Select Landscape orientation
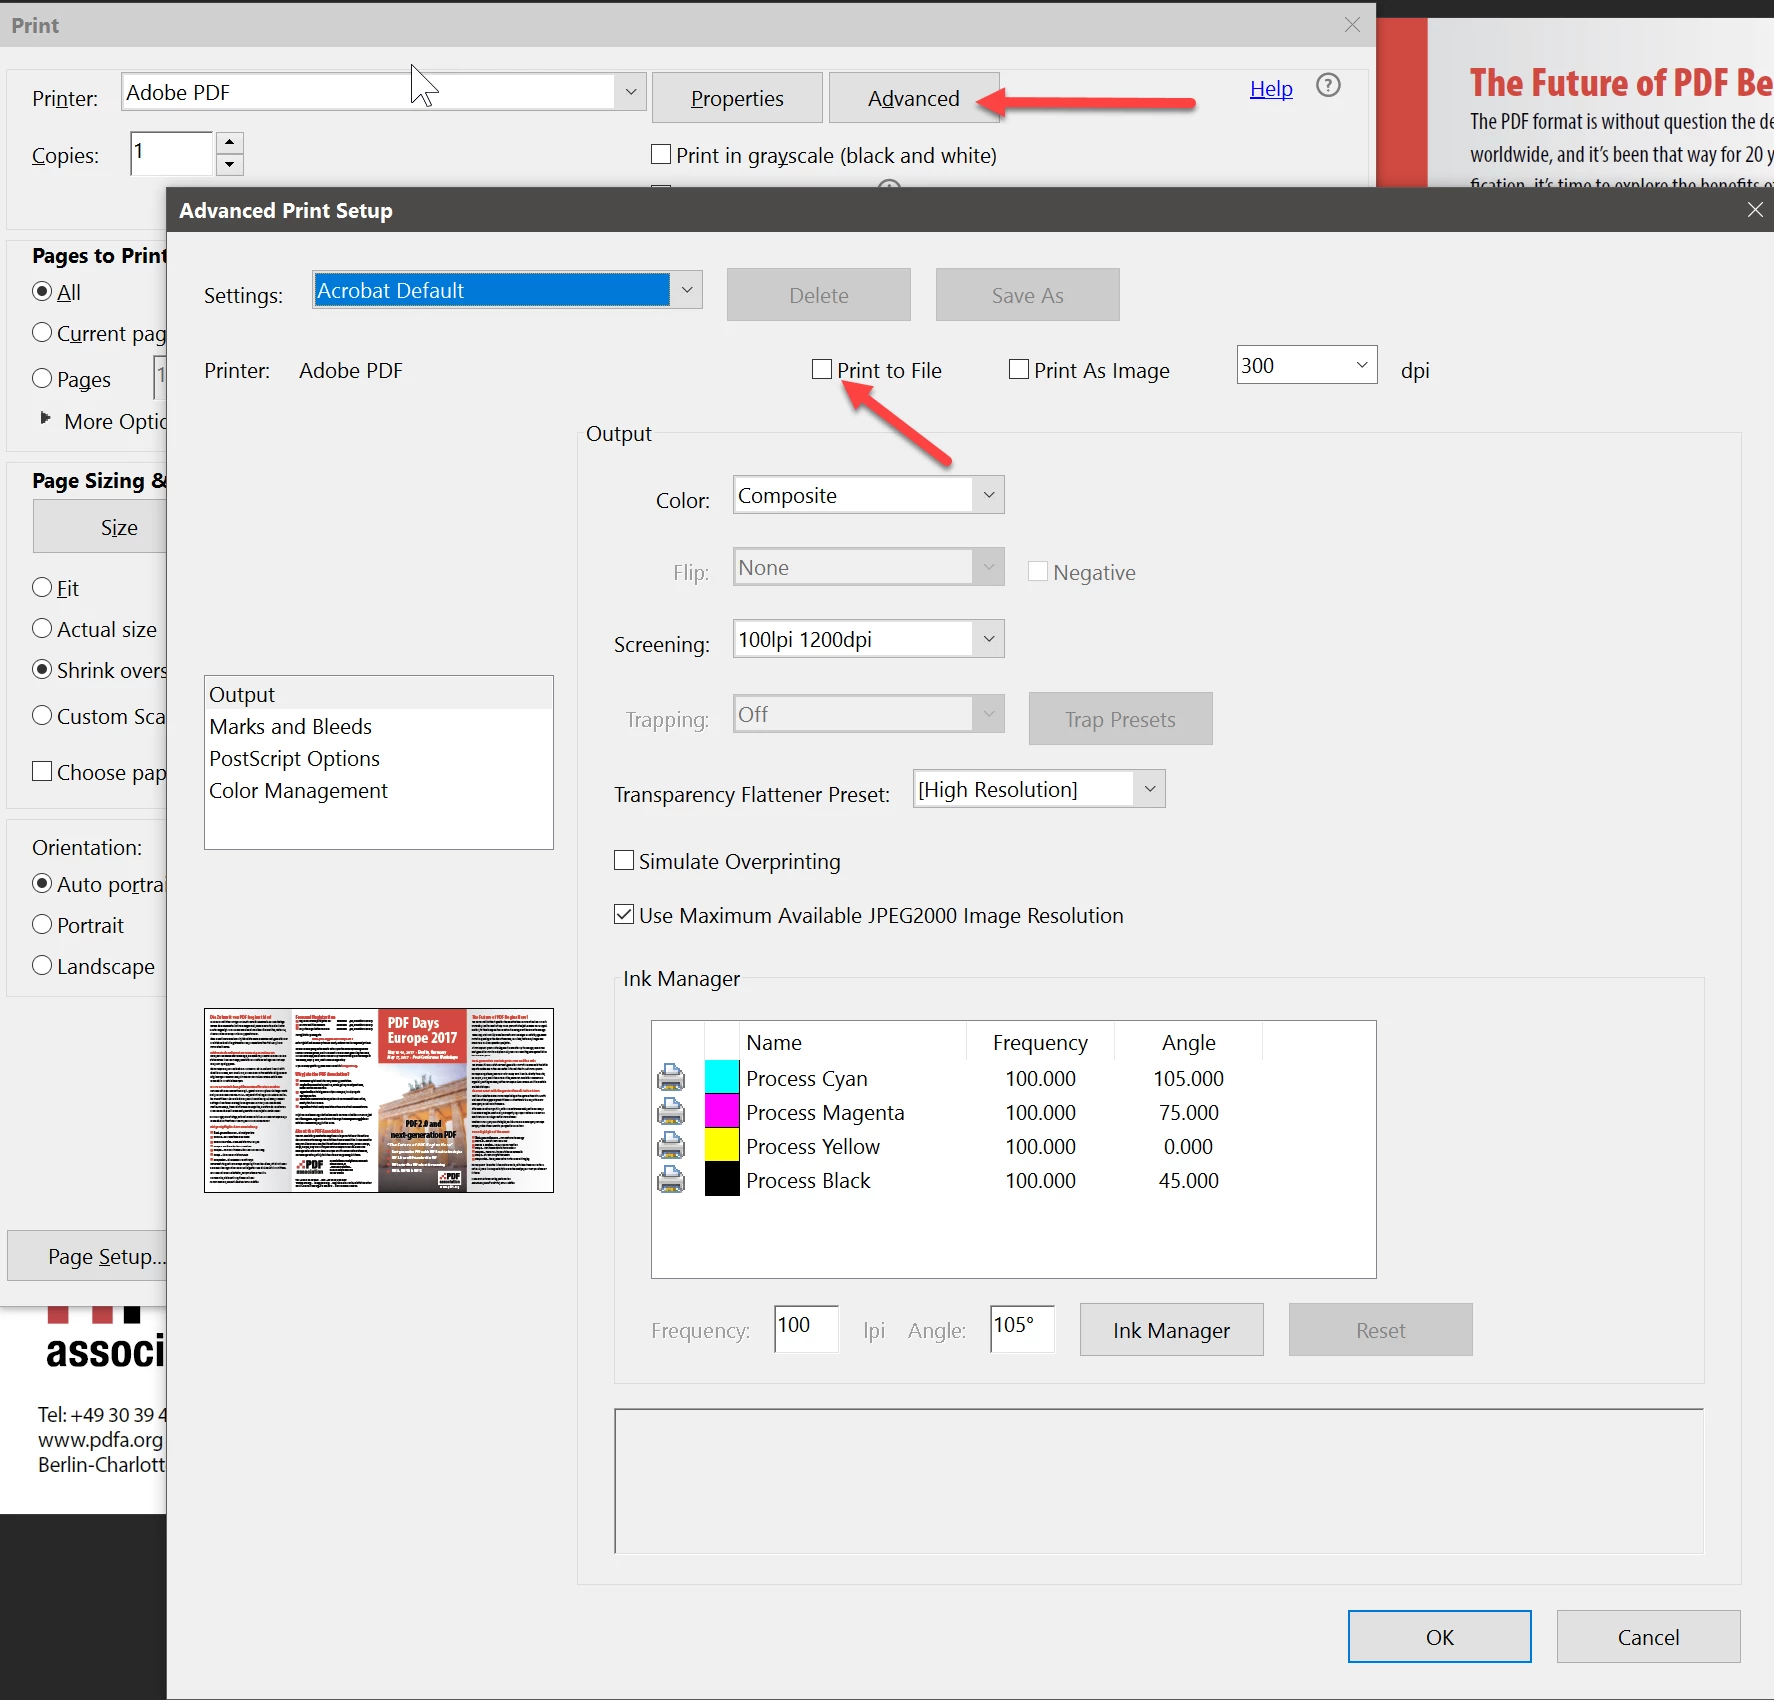The width and height of the screenshot is (1774, 1700). point(42,965)
